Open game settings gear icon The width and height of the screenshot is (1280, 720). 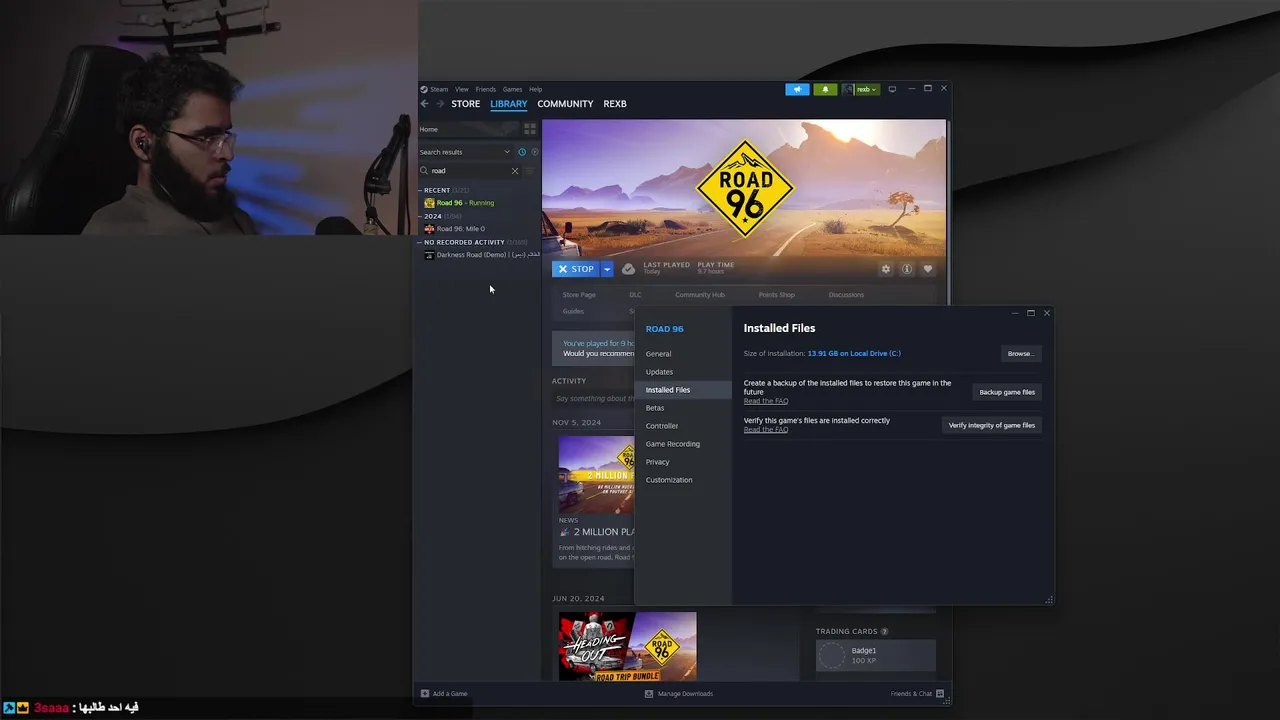click(x=885, y=269)
